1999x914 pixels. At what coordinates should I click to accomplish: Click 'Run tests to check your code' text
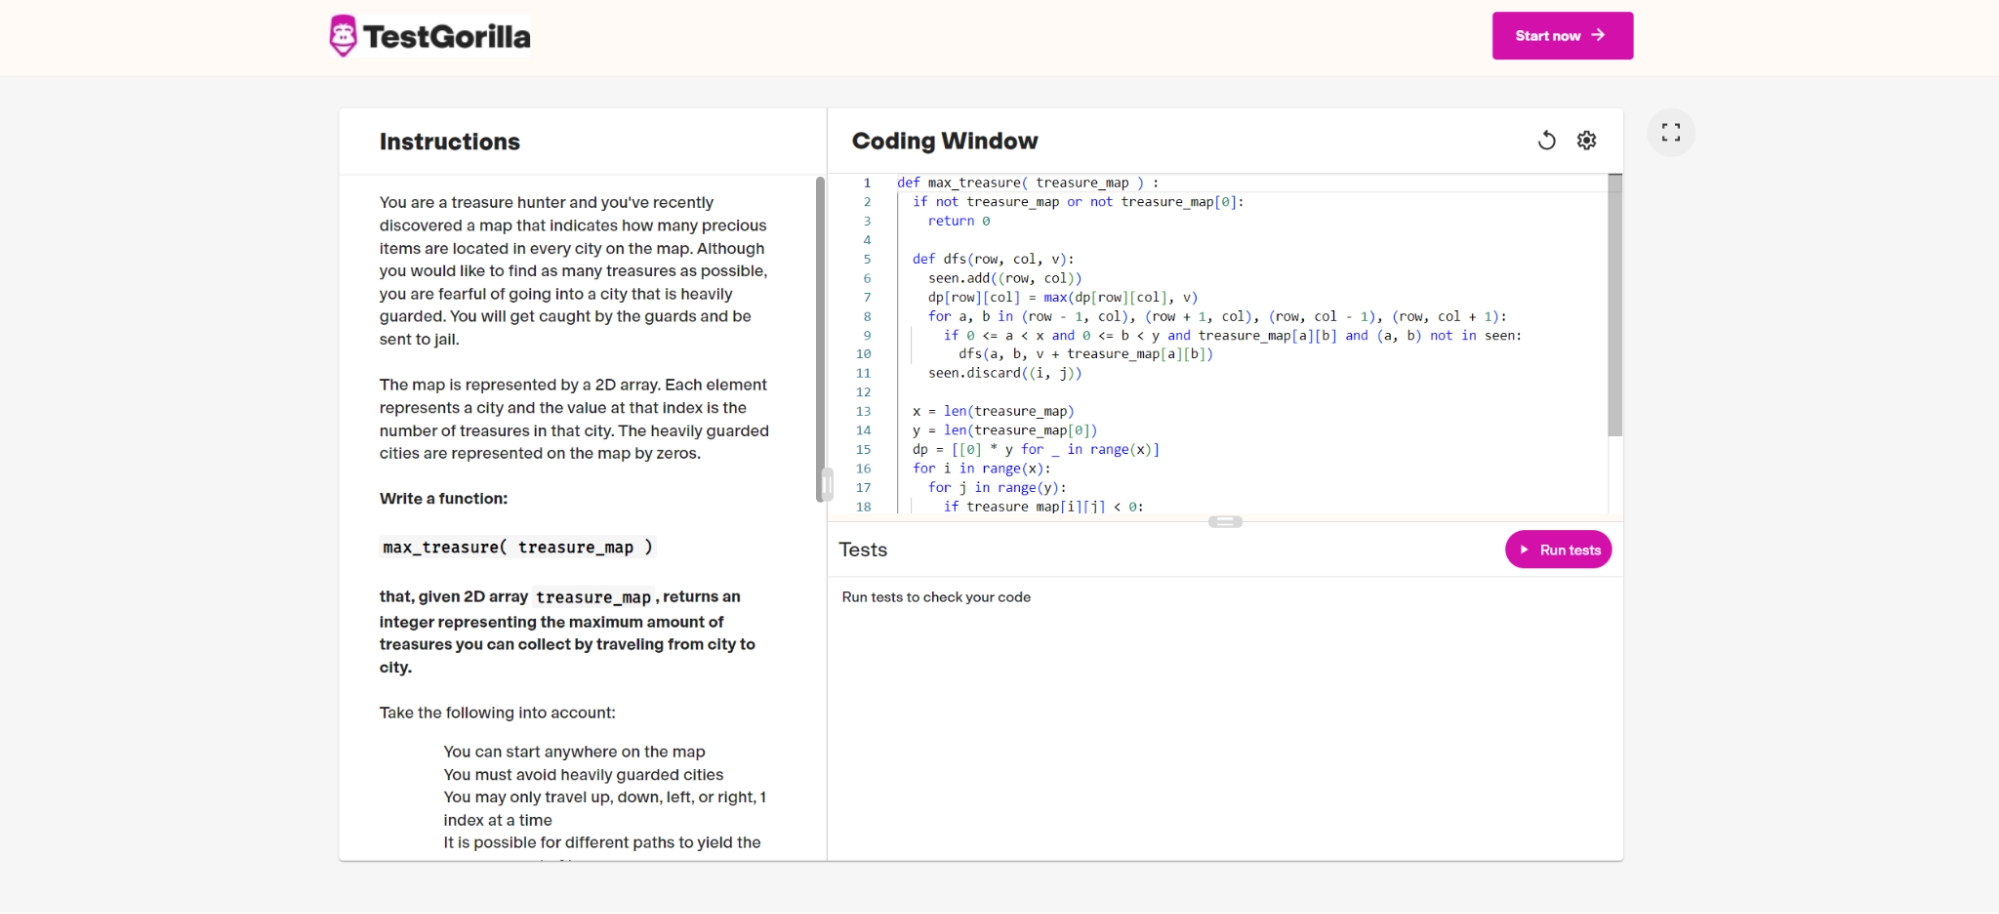pos(936,597)
